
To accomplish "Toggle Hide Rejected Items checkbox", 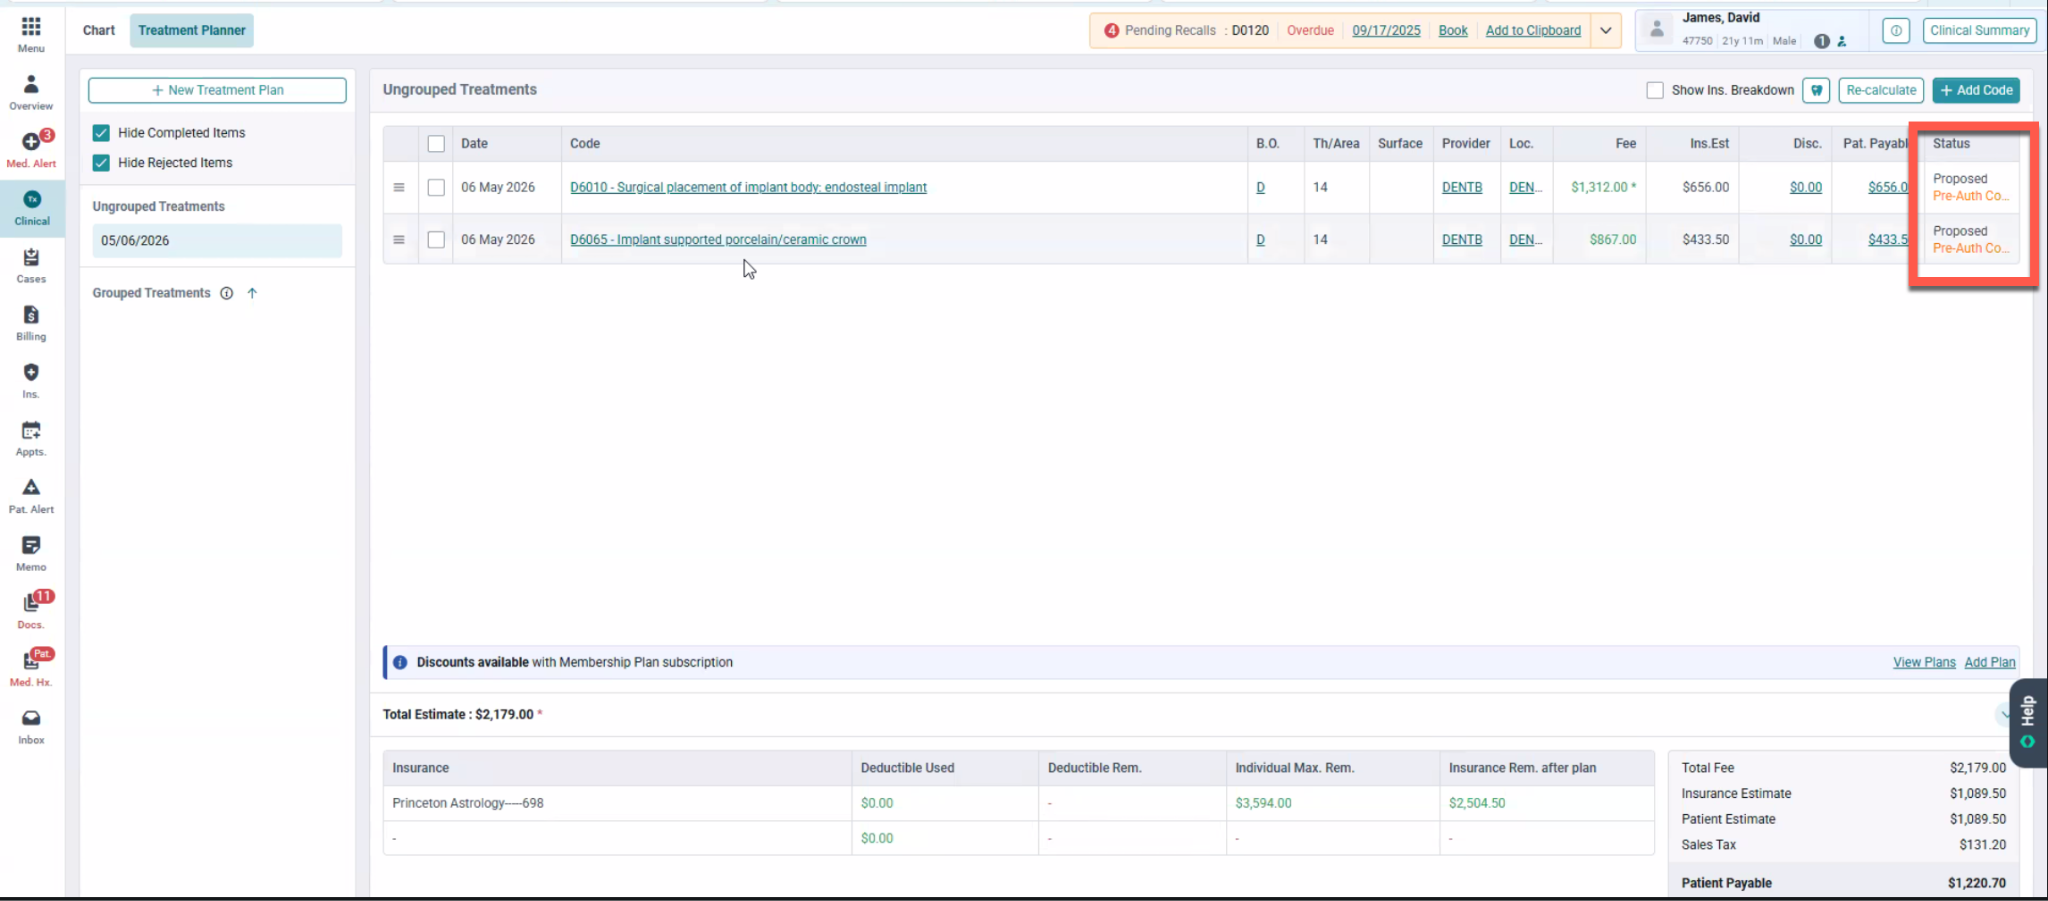I will click(x=101, y=163).
